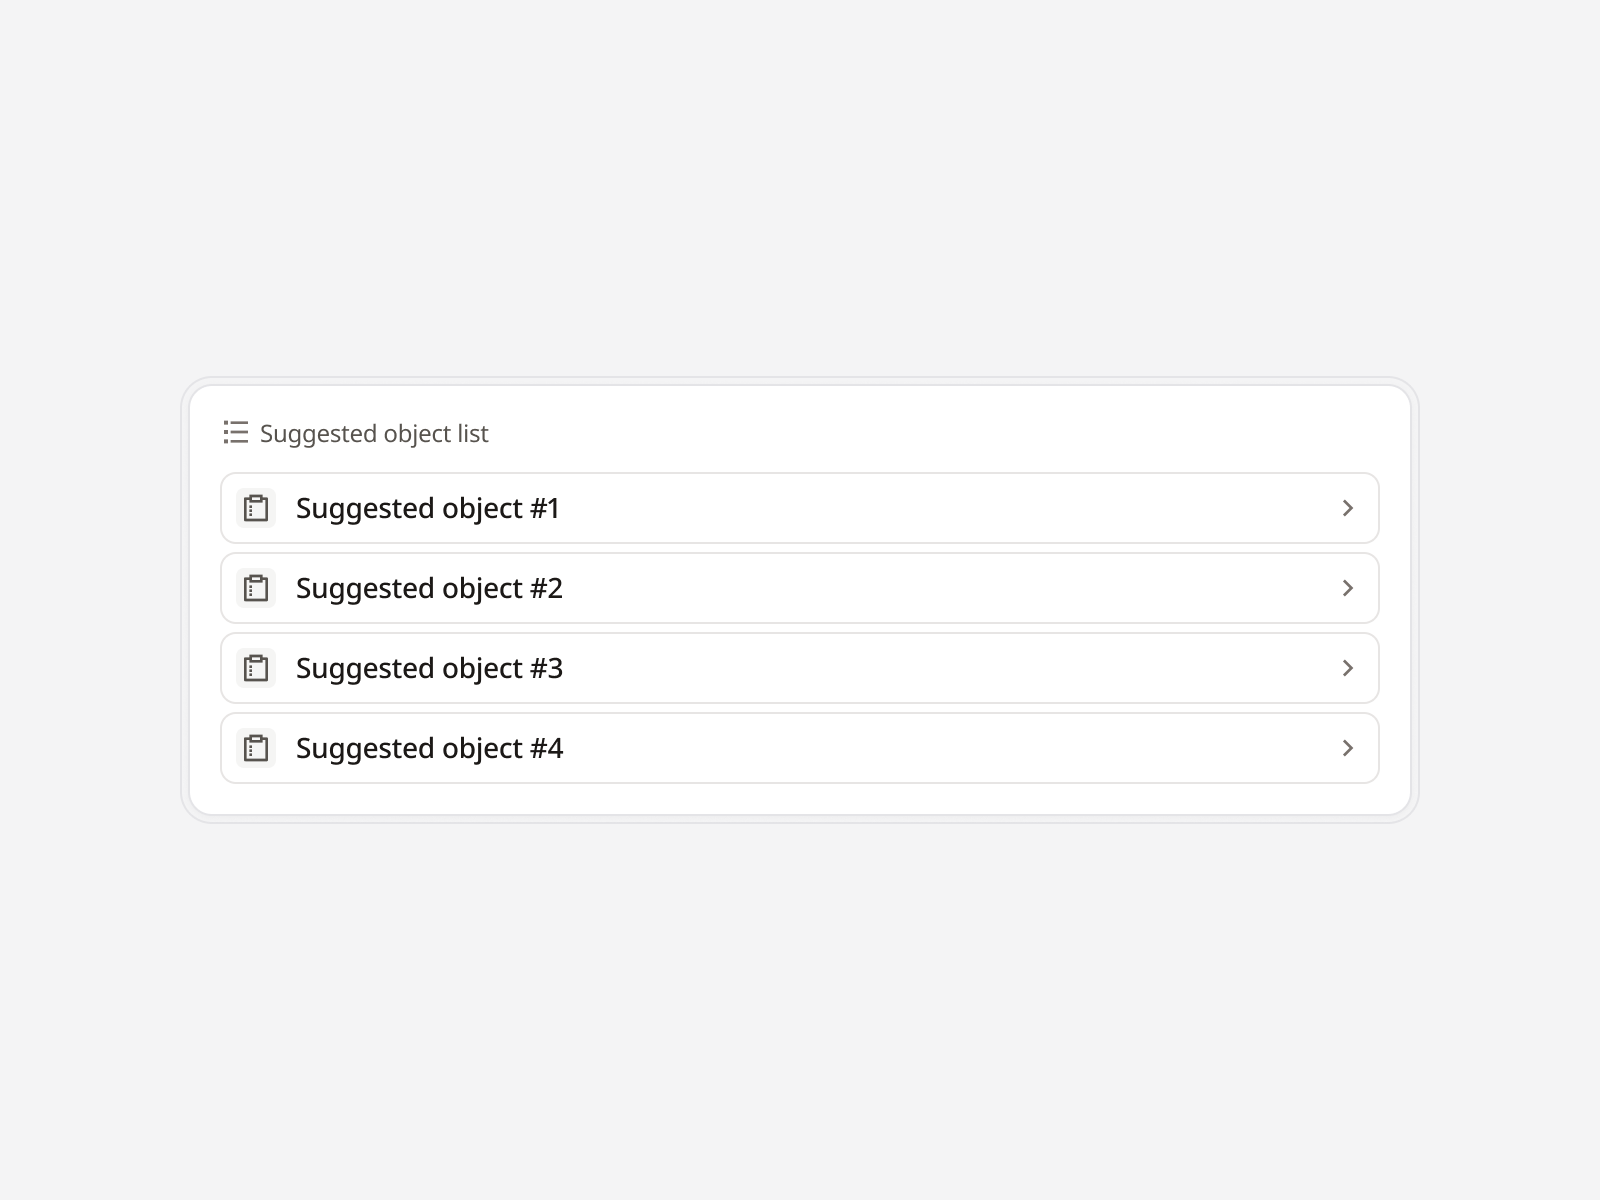The image size is (1600, 1200).
Task: Expand Suggested object #1 via its chevron
Action: click(x=1348, y=508)
